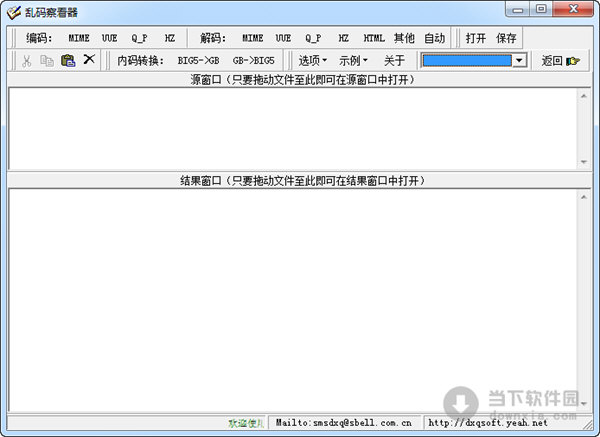Click the Paste clipboard icon
This screenshot has height=437, width=600.
pos(68,60)
